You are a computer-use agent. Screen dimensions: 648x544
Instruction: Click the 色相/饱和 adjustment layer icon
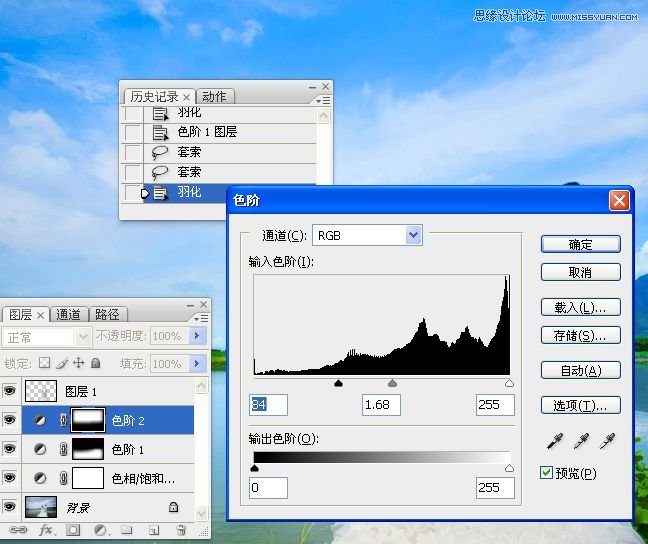coord(40,478)
